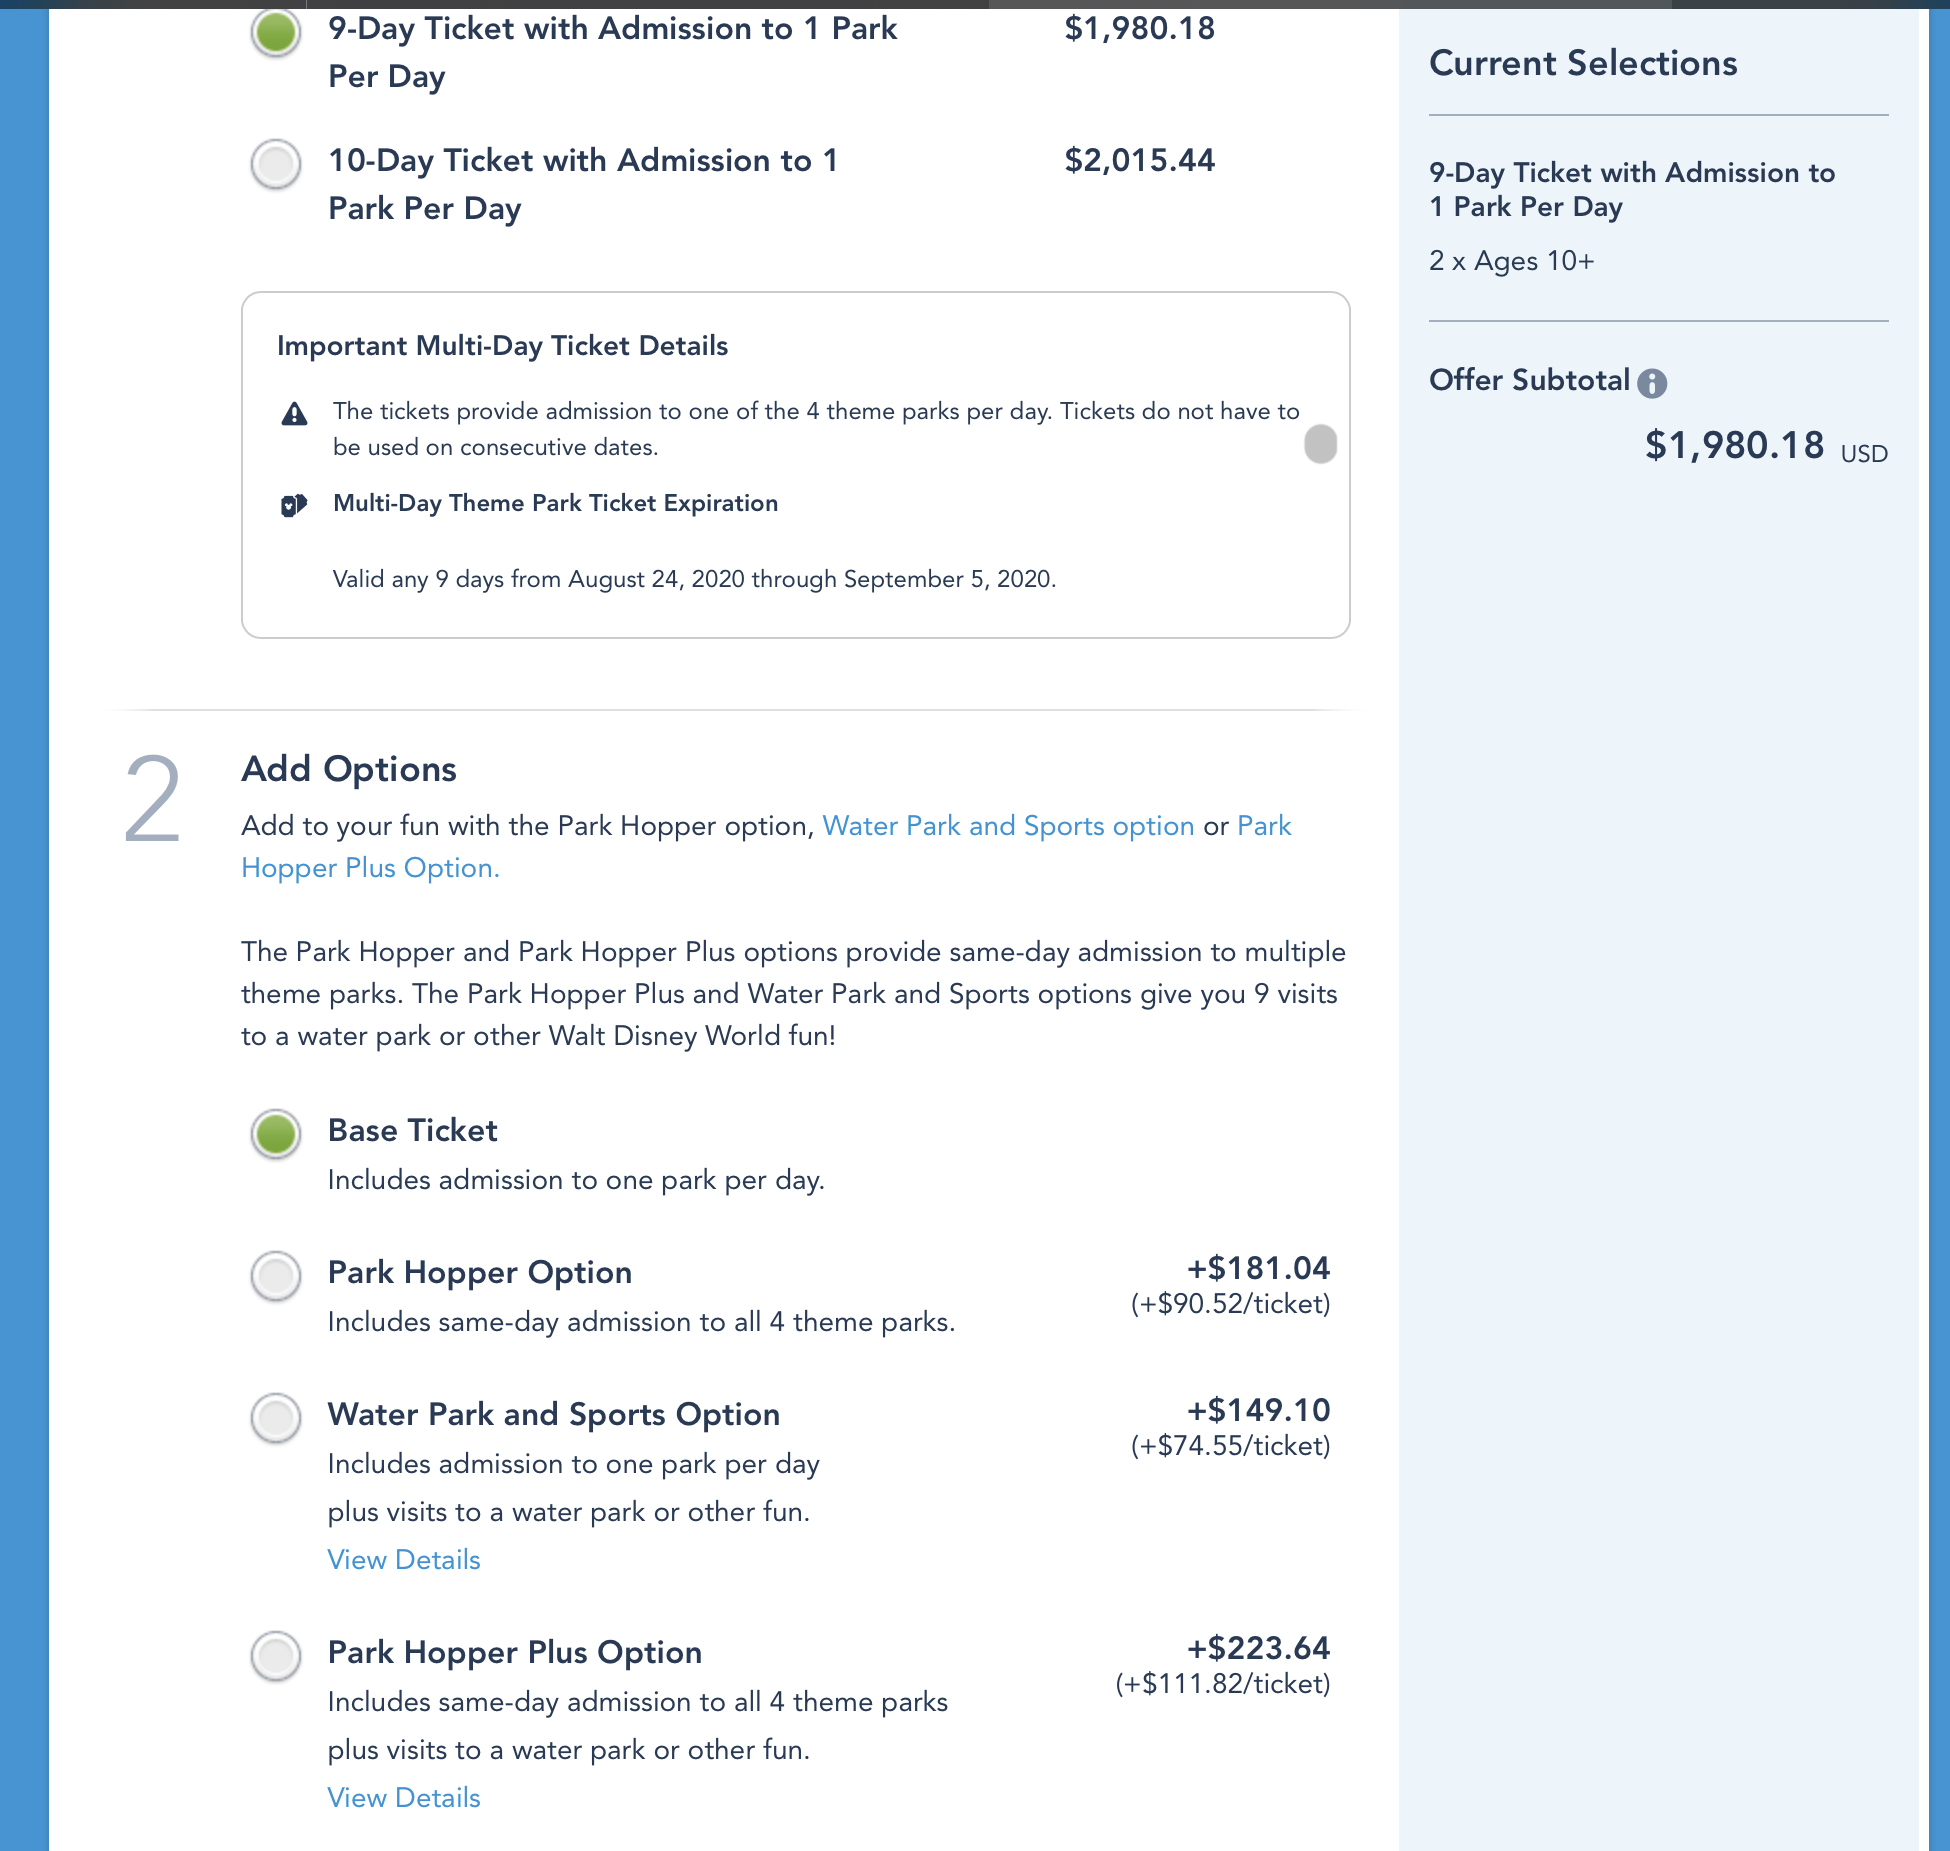
Task: Click the warning triangle icon
Action: pyautogui.click(x=294, y=413)
